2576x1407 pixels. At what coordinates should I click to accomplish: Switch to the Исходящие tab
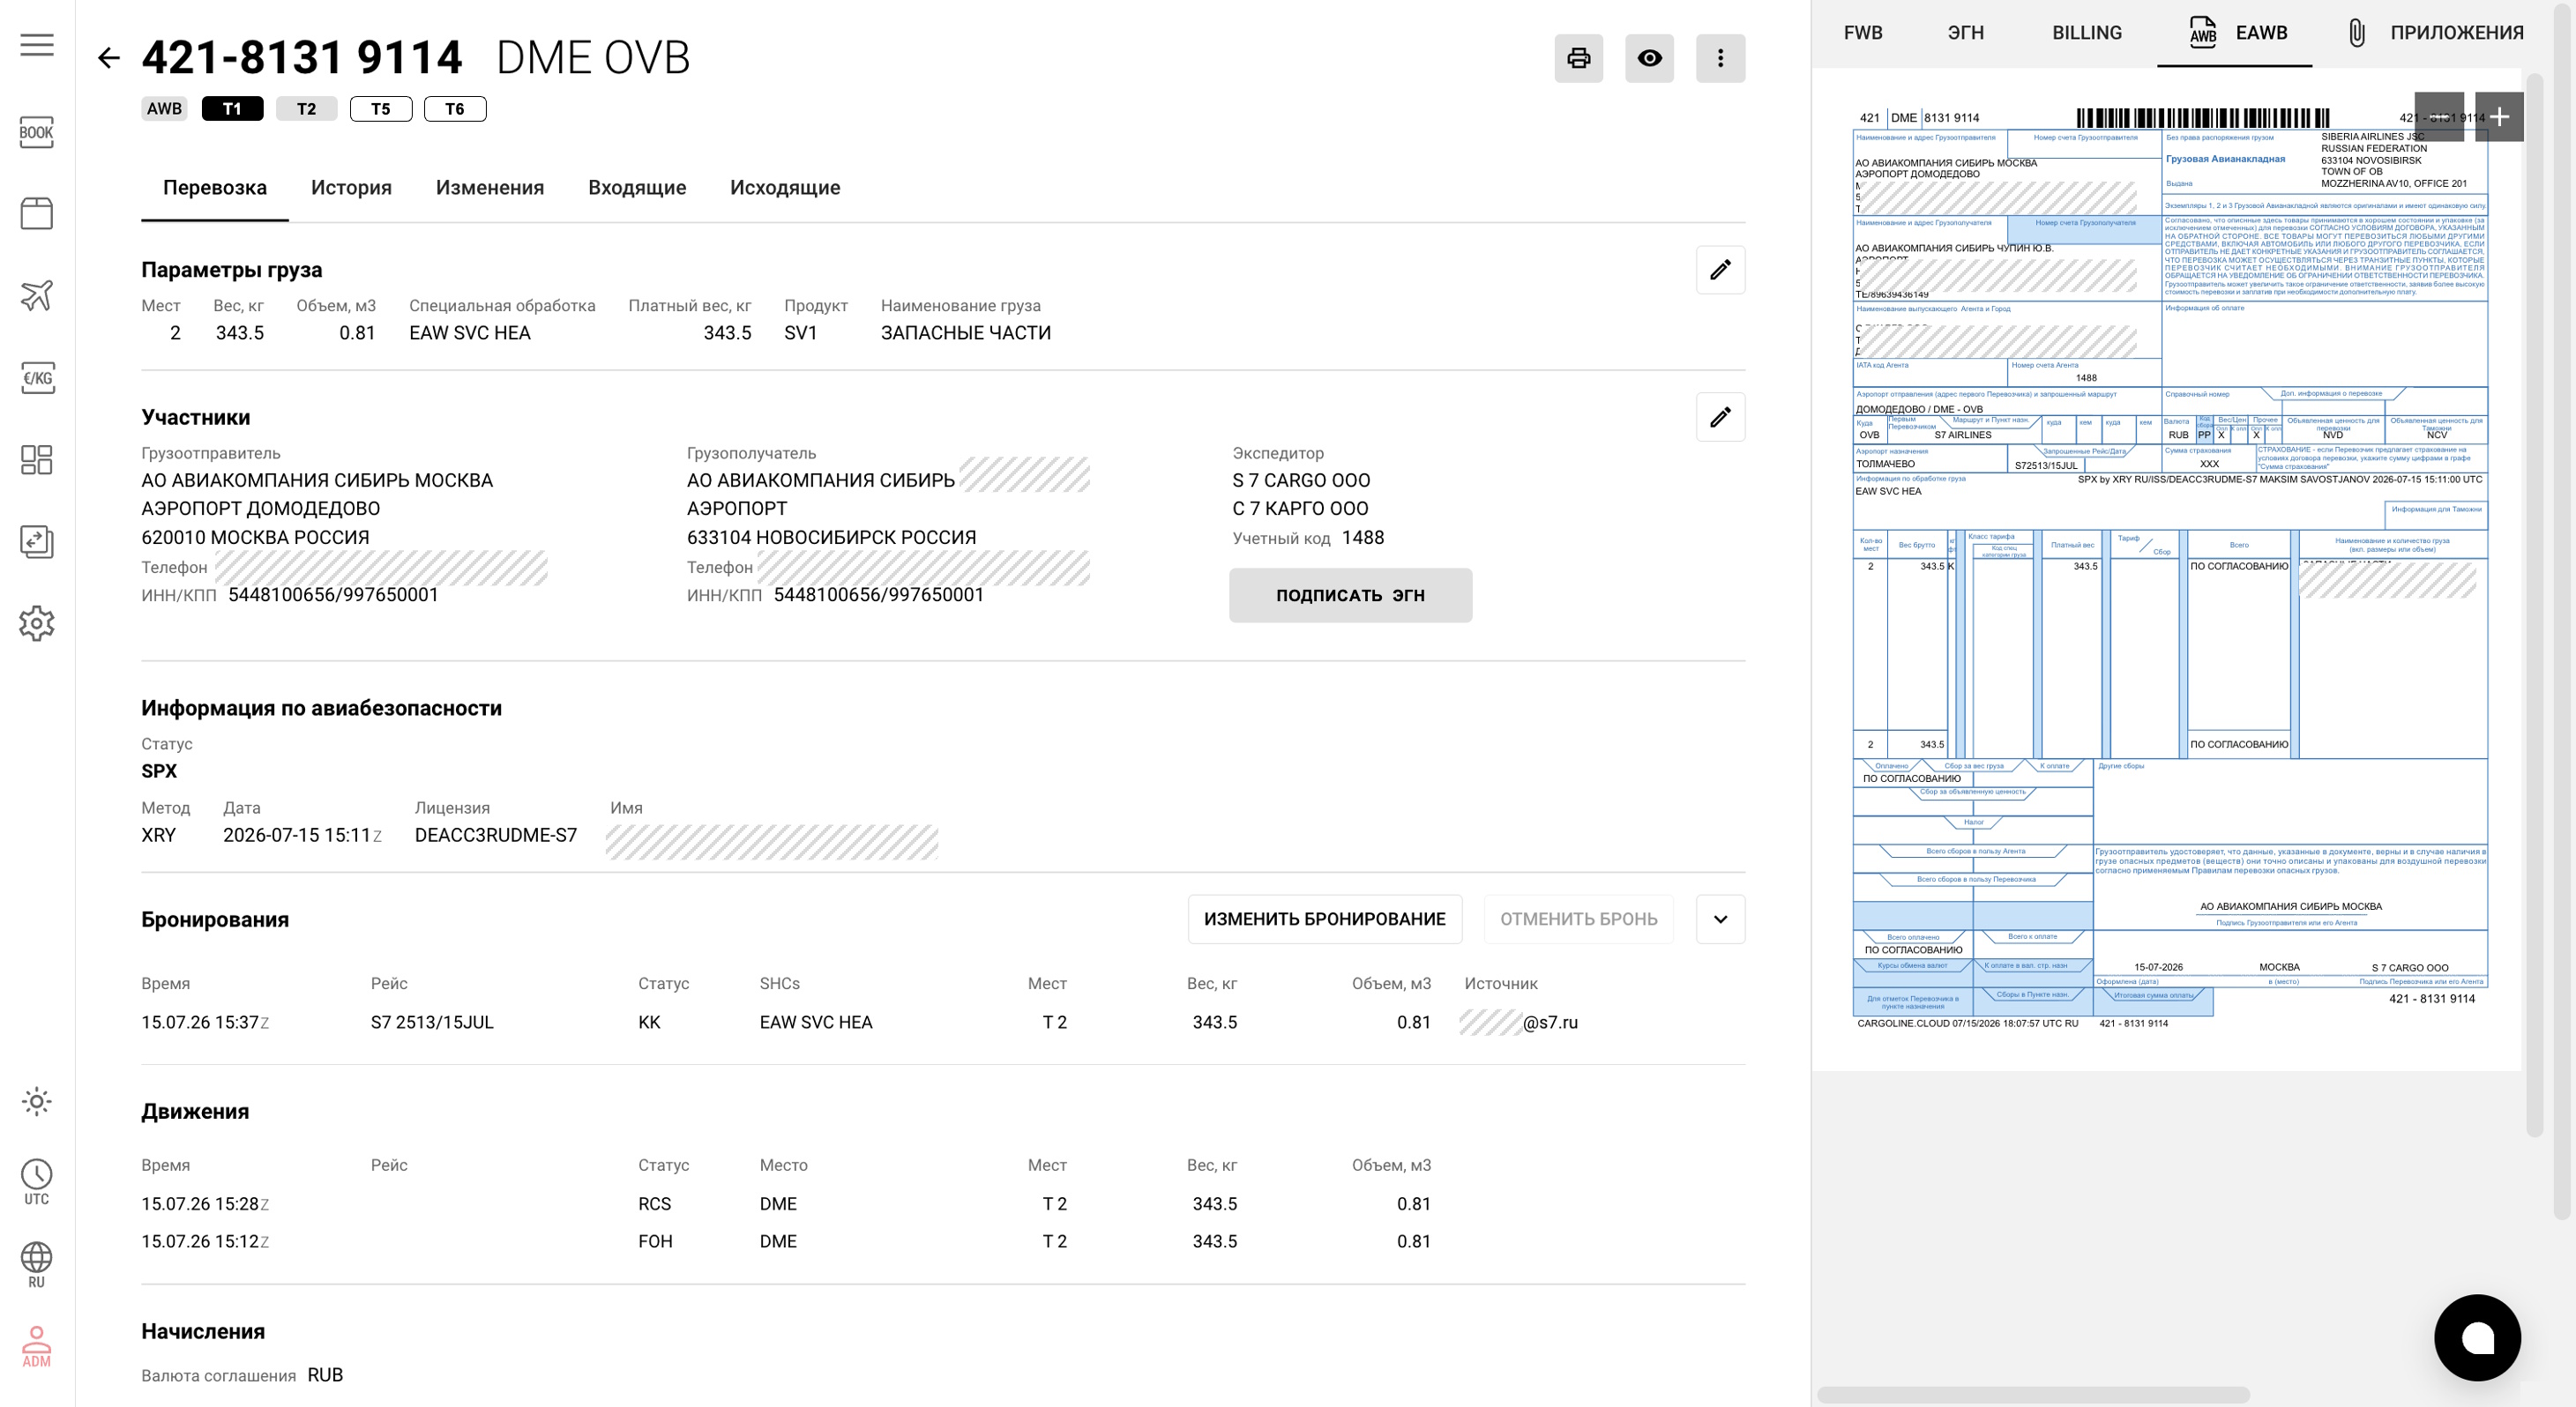tap(785, 188)
